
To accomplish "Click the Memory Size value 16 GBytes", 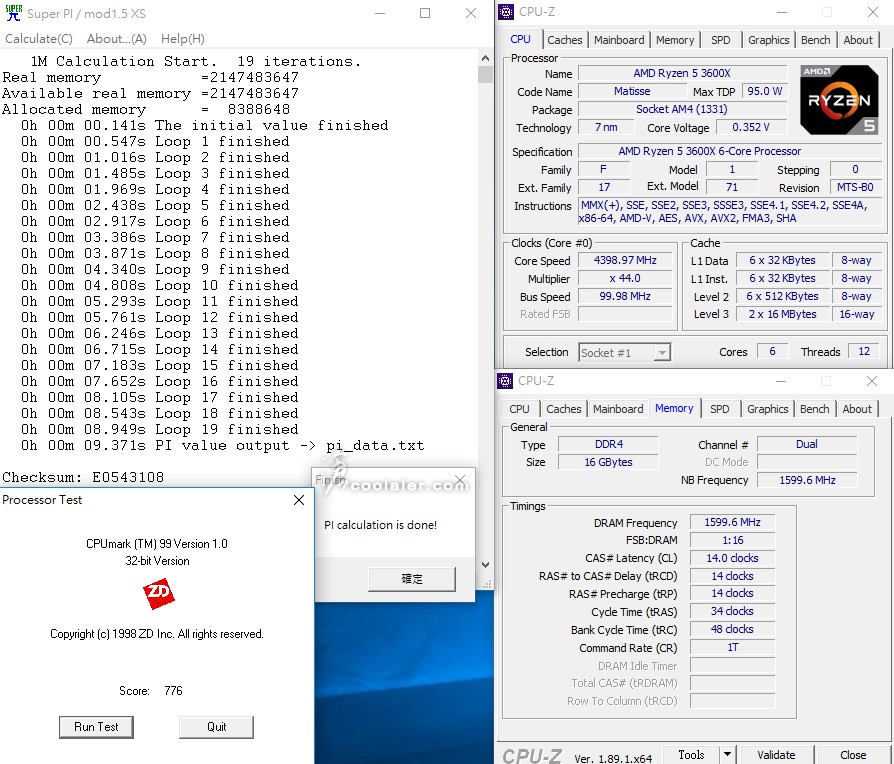I will [608, 462].
